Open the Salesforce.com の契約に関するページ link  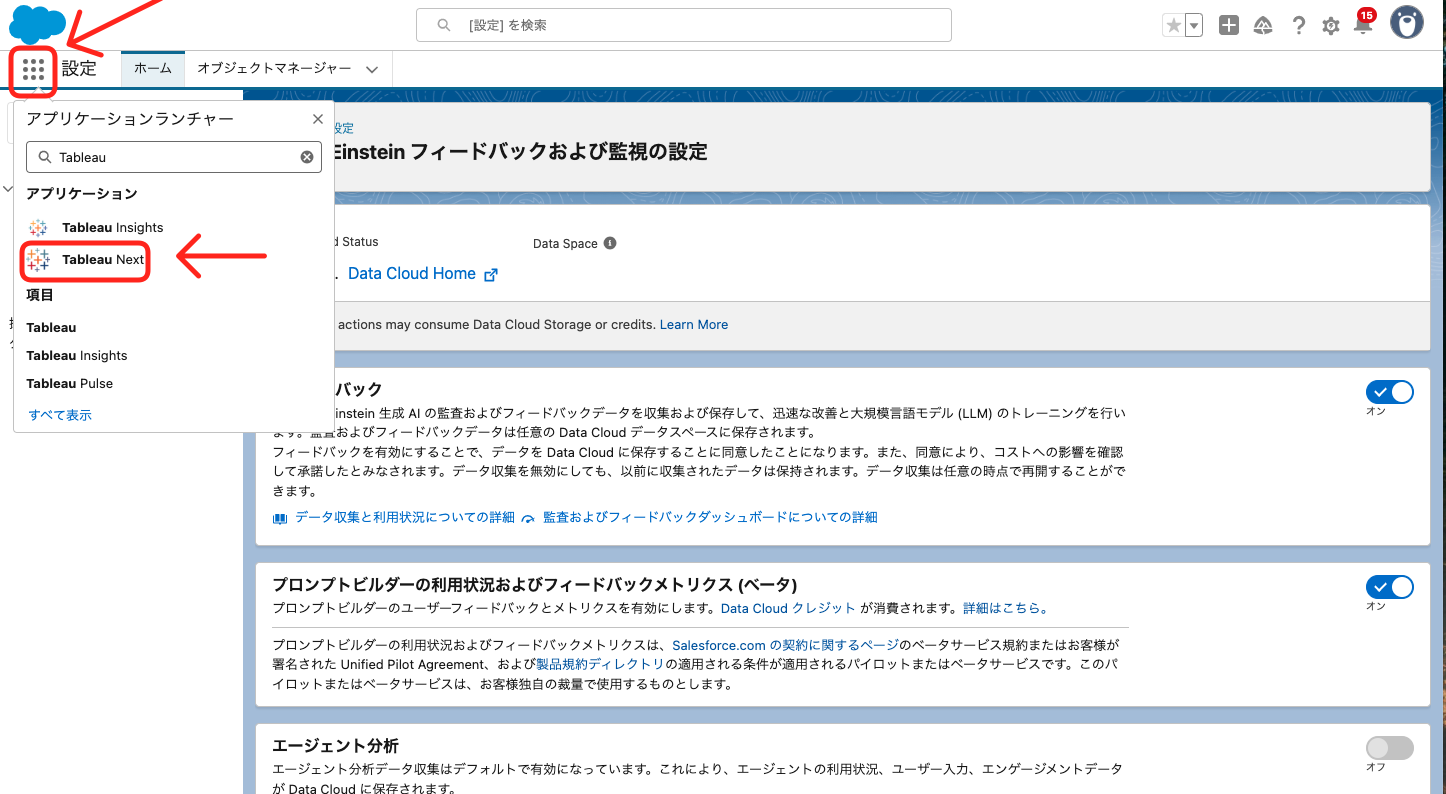coord(785,646)
